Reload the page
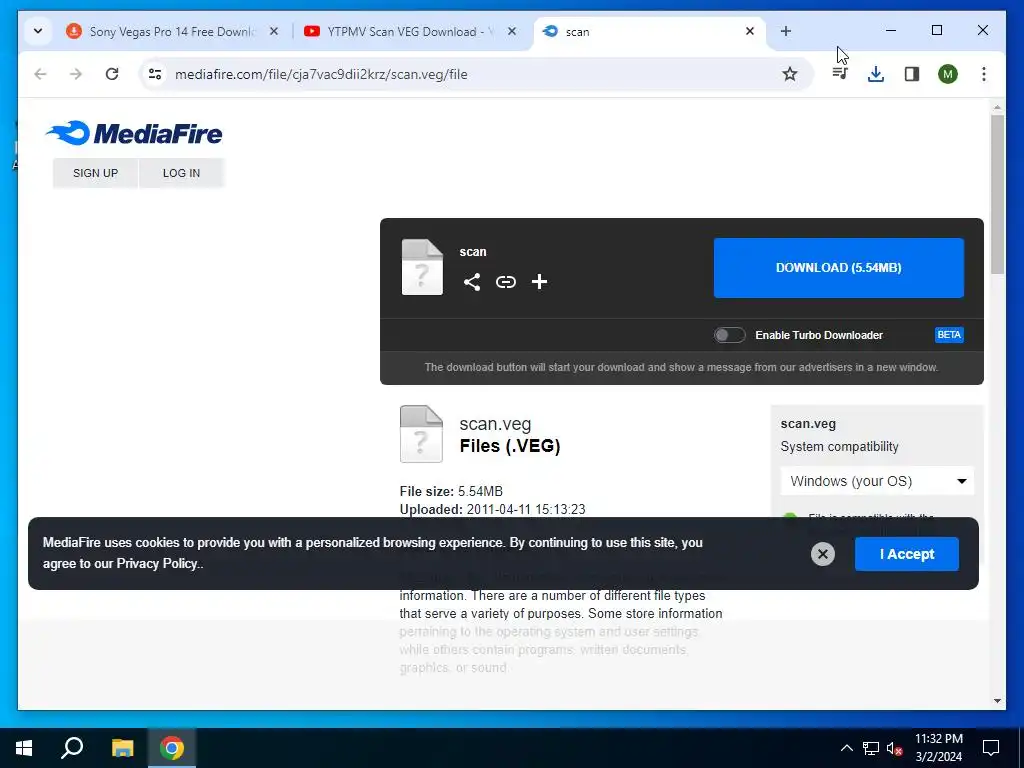Viewport: 1024px width, 768px height. coord(112,74)
